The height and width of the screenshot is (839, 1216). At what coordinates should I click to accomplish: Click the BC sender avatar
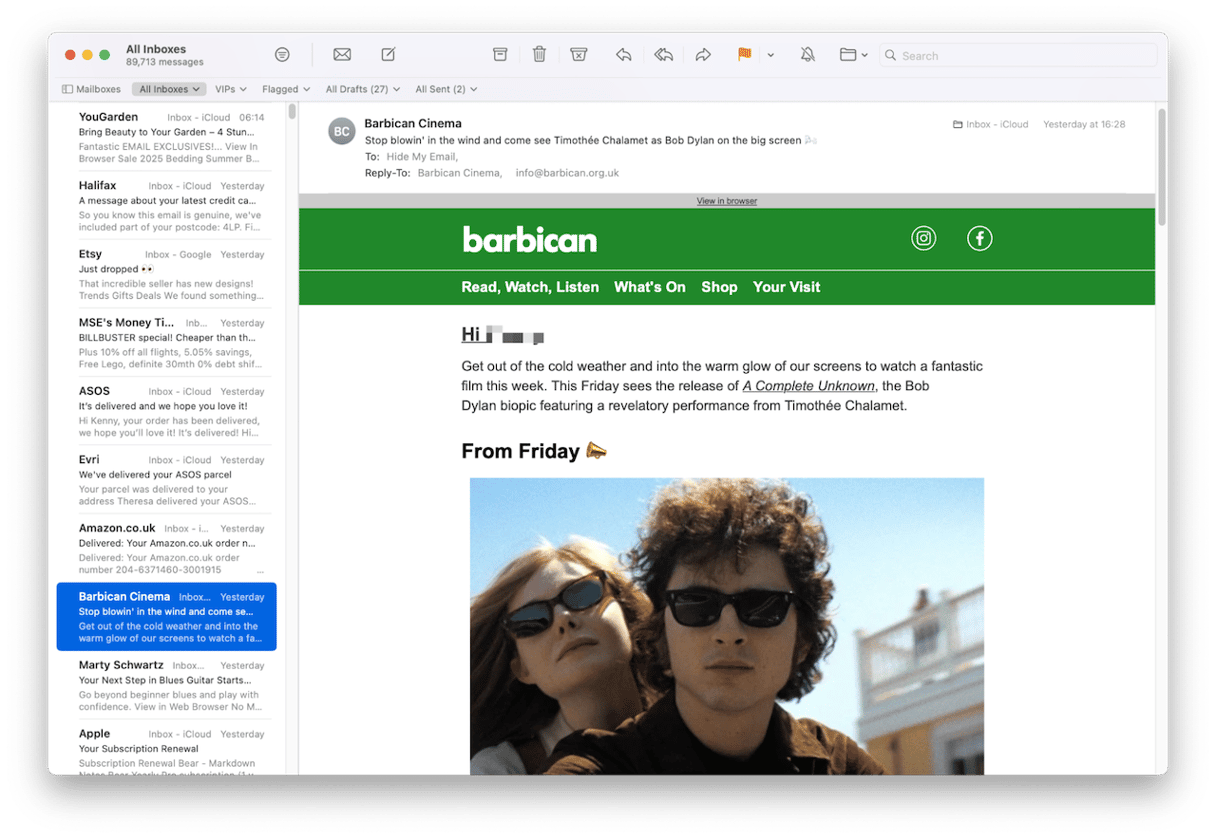pyautogui.click(x=342, y=131)
